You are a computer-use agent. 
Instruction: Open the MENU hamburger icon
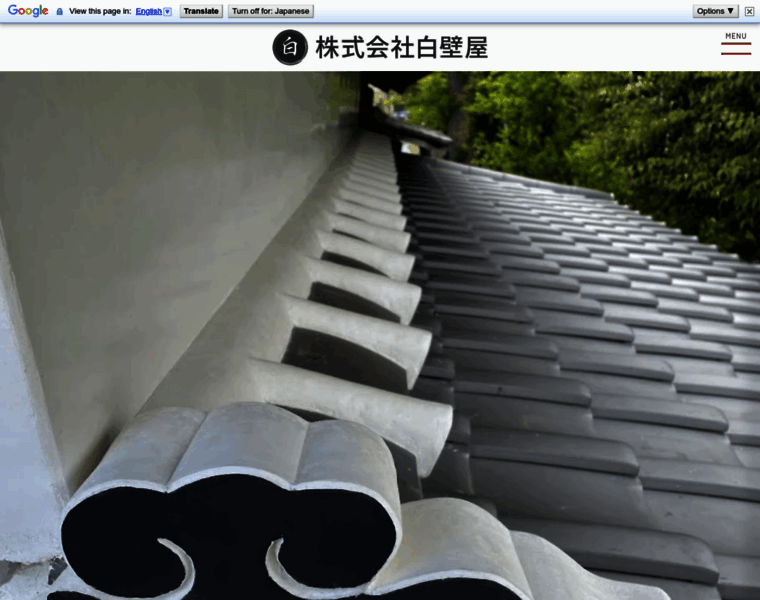click(x=735, y=44)
